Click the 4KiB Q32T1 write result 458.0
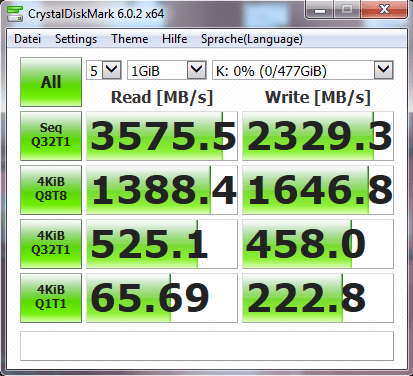Viewport: 413px width, 376px height. (x=318, y=244)
